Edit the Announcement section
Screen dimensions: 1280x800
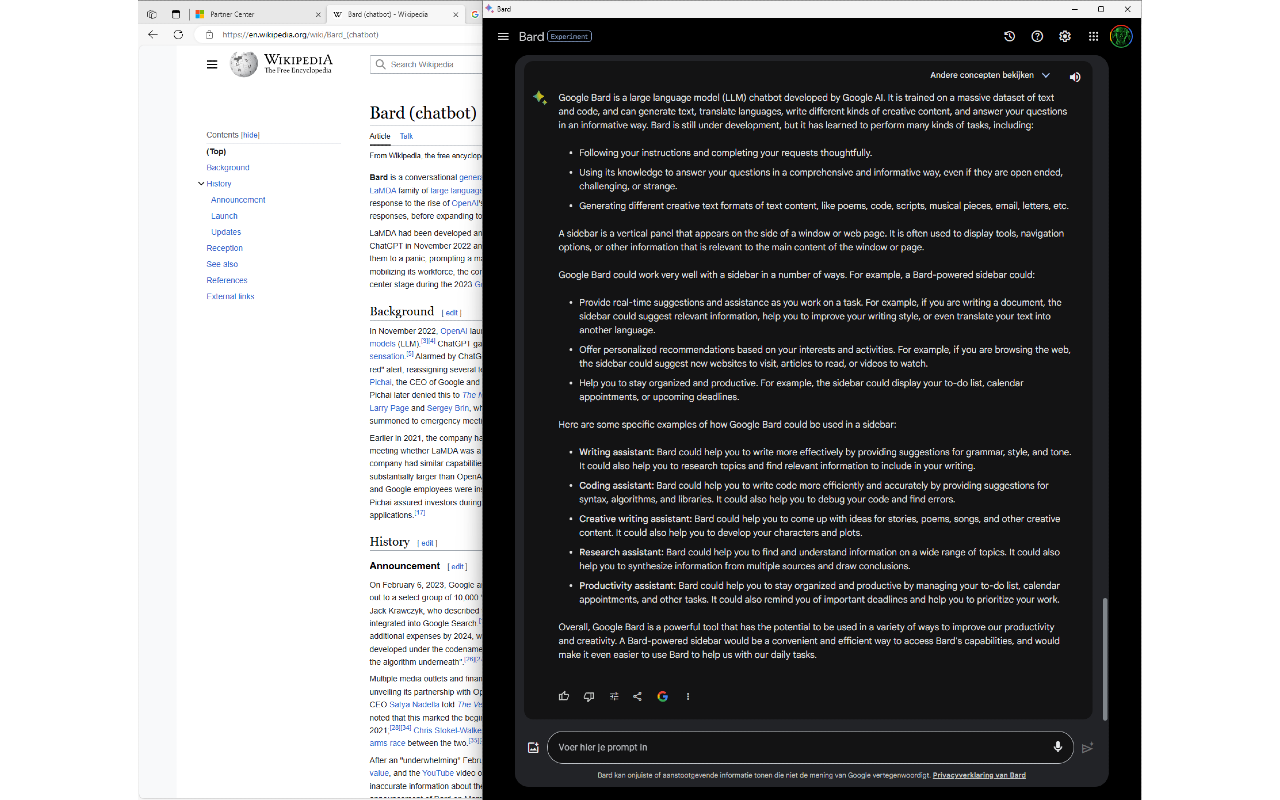(457, 567)
